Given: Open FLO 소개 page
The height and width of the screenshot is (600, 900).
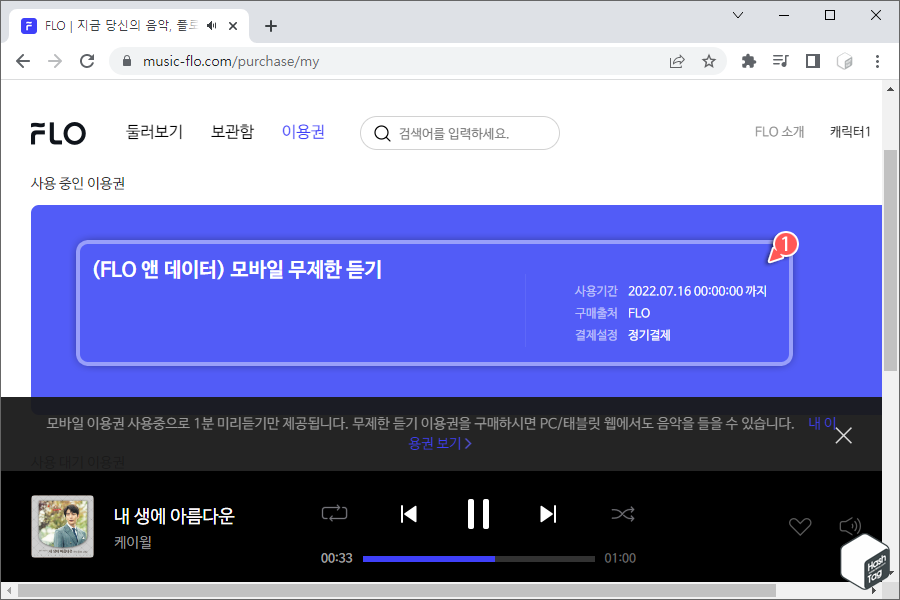Looking at the screenshot, I should coord(779,131).
